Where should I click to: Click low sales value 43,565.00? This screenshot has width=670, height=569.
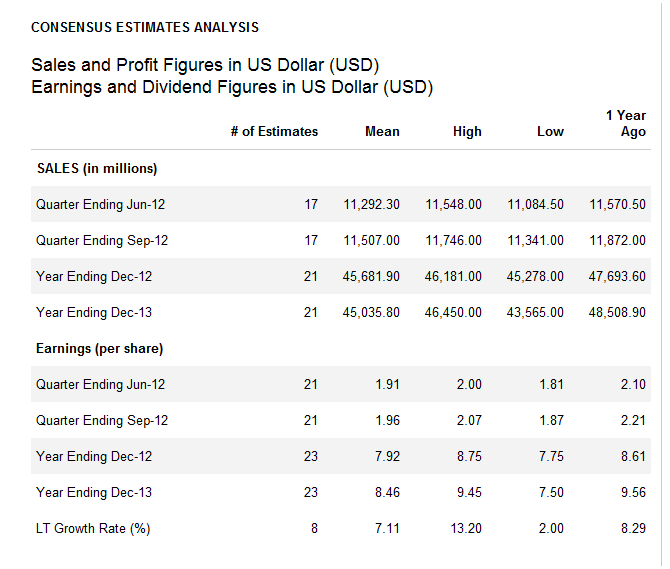pyautogui.click(x=535, y=312)
